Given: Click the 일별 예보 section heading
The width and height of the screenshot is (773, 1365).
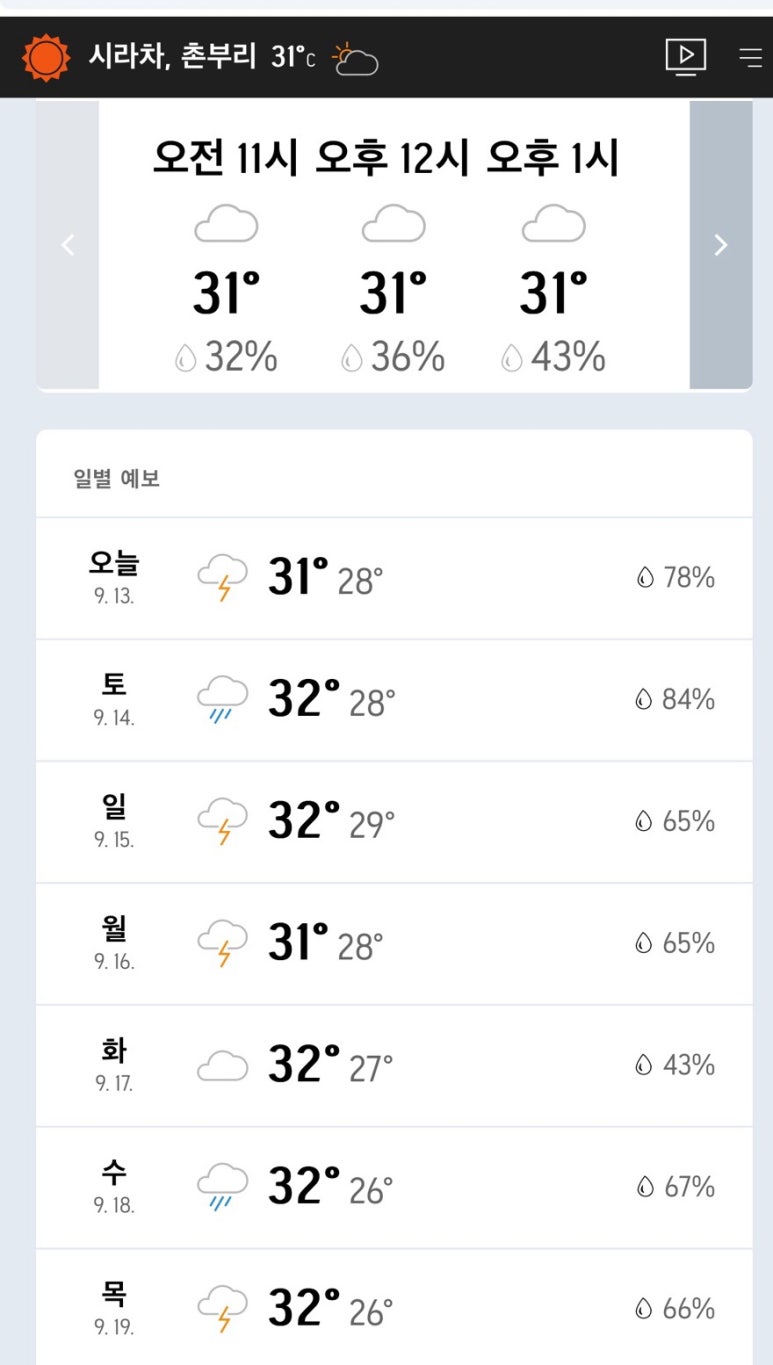Looking at the screenshot, I should point(117,479).
